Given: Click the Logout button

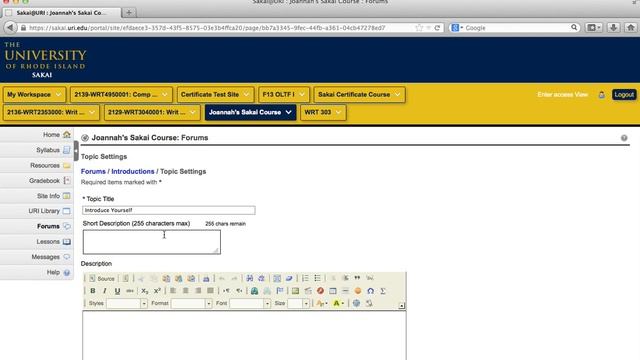Looking at the screenshot, I should click(x=624, y=95).
